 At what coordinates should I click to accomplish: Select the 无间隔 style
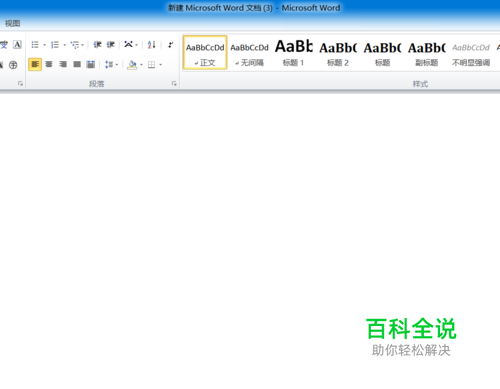pyautogui.click(x=249, y=52)
